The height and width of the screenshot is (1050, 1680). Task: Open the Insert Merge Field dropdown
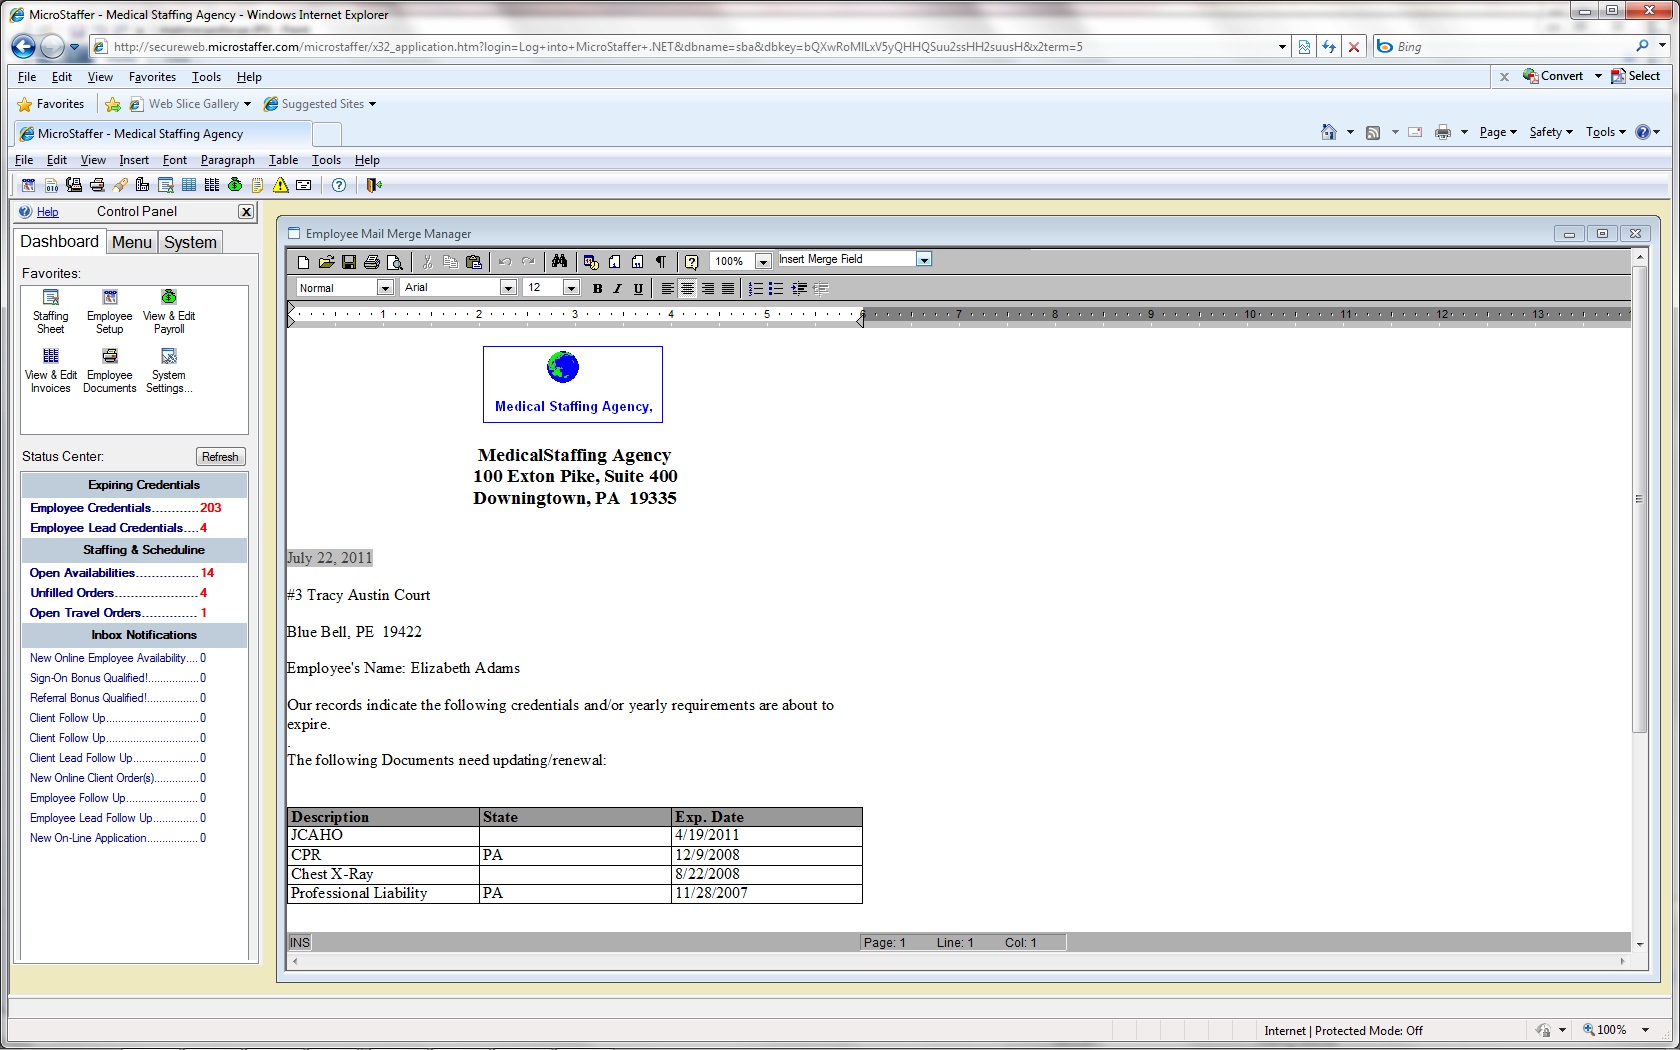coord(924,260)
